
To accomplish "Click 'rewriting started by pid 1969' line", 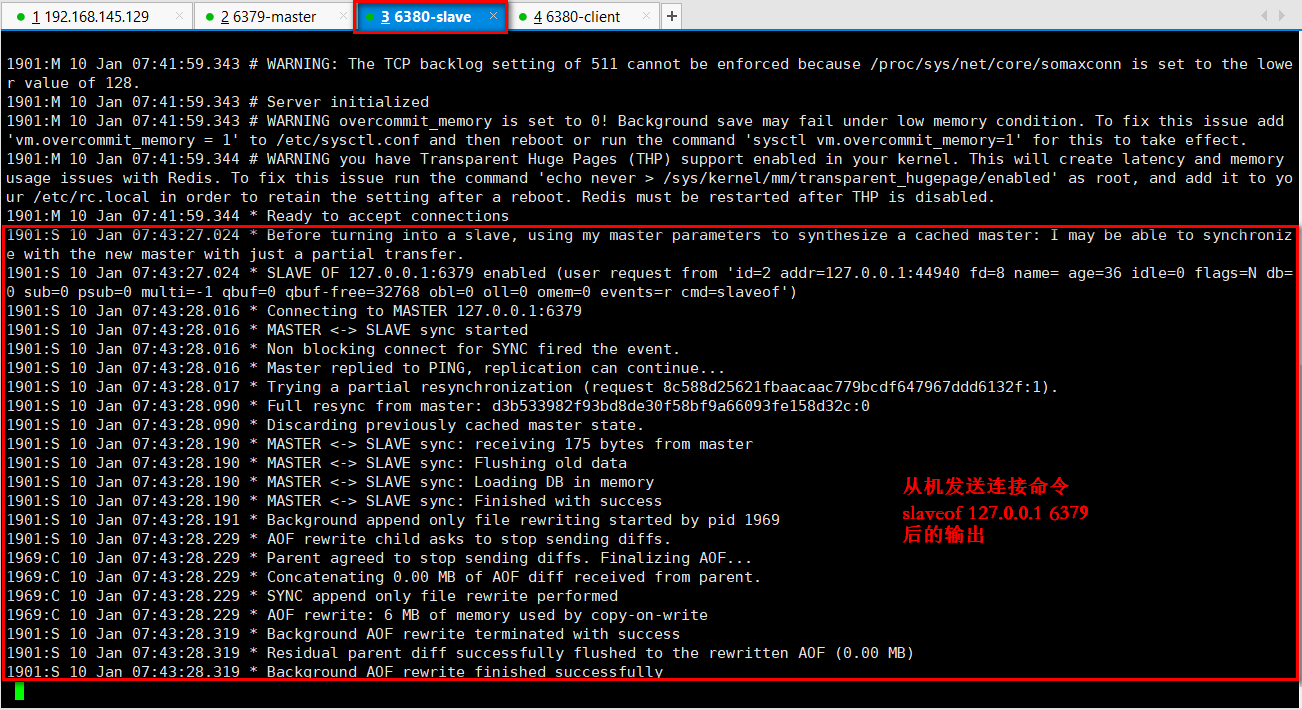I will (x=393, y=520).
